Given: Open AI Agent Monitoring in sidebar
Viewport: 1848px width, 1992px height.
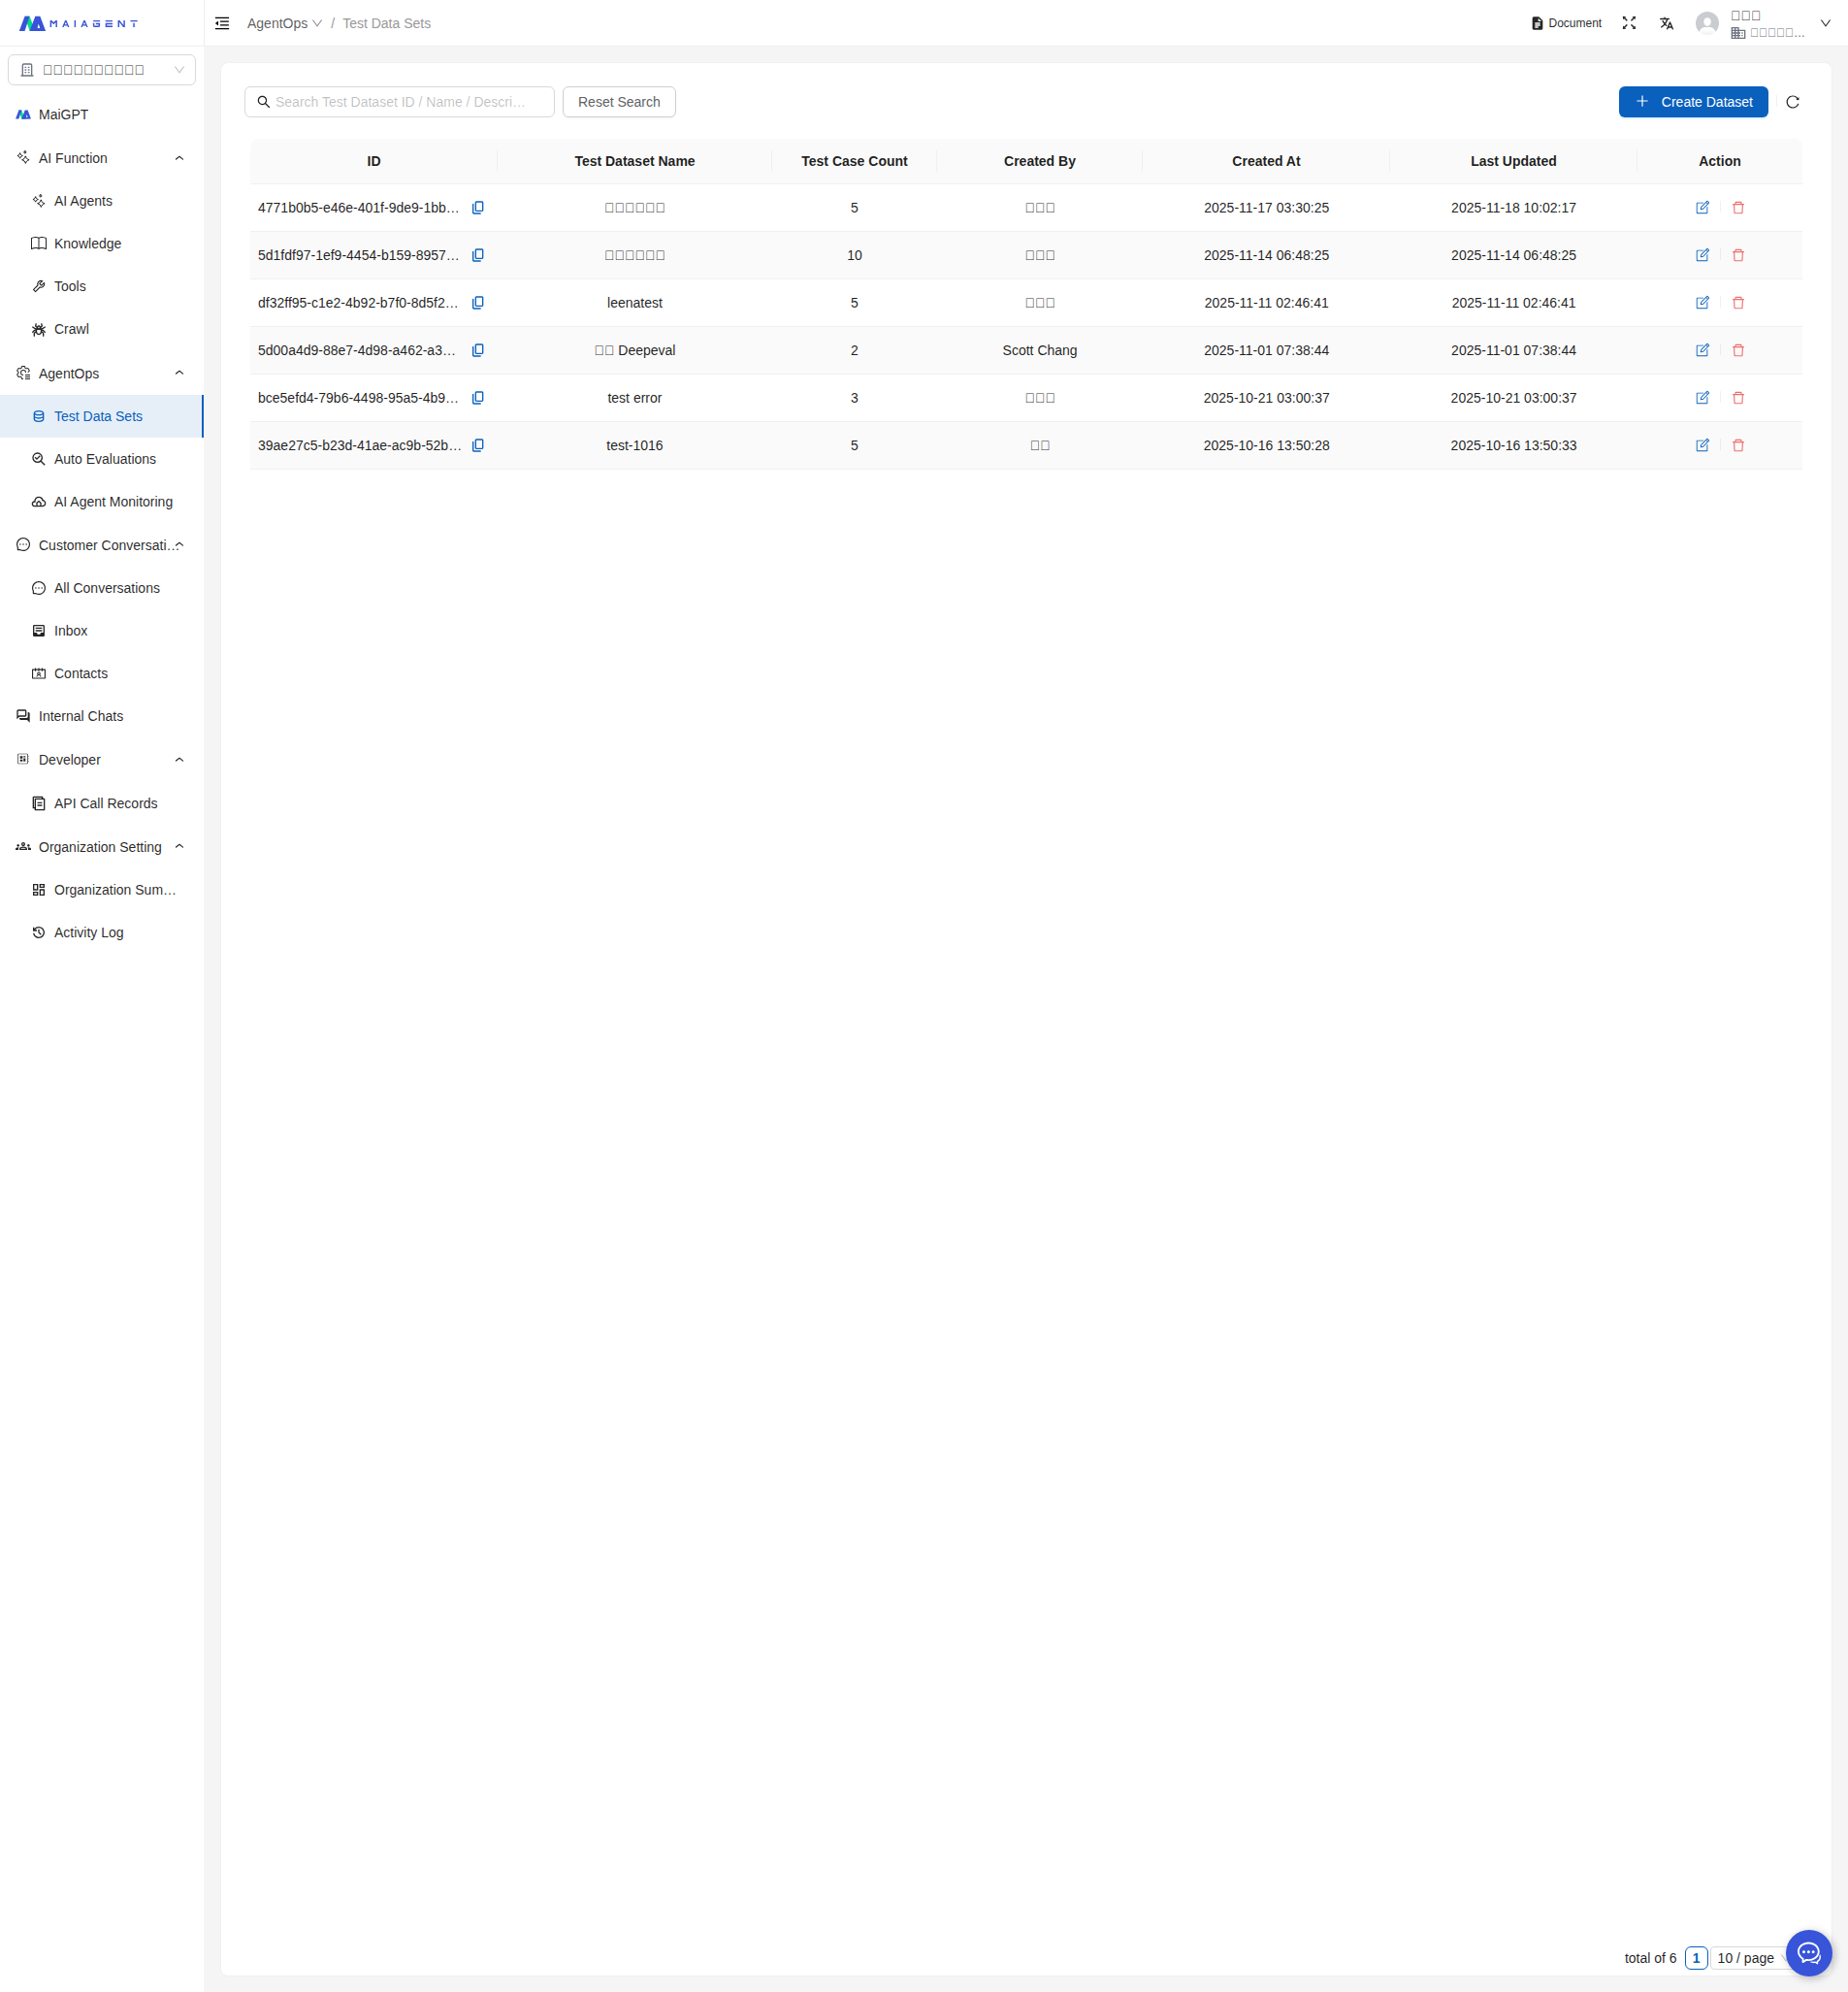Looking at the screenshot, I should click(112, 502).
